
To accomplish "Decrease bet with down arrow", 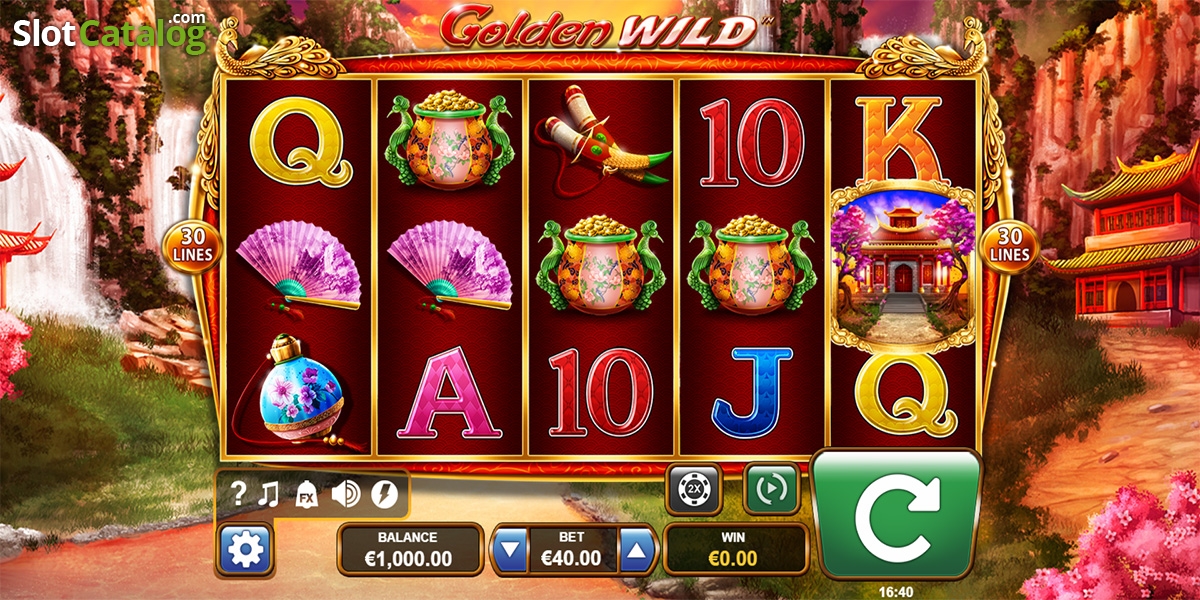I will click(511, 549).
